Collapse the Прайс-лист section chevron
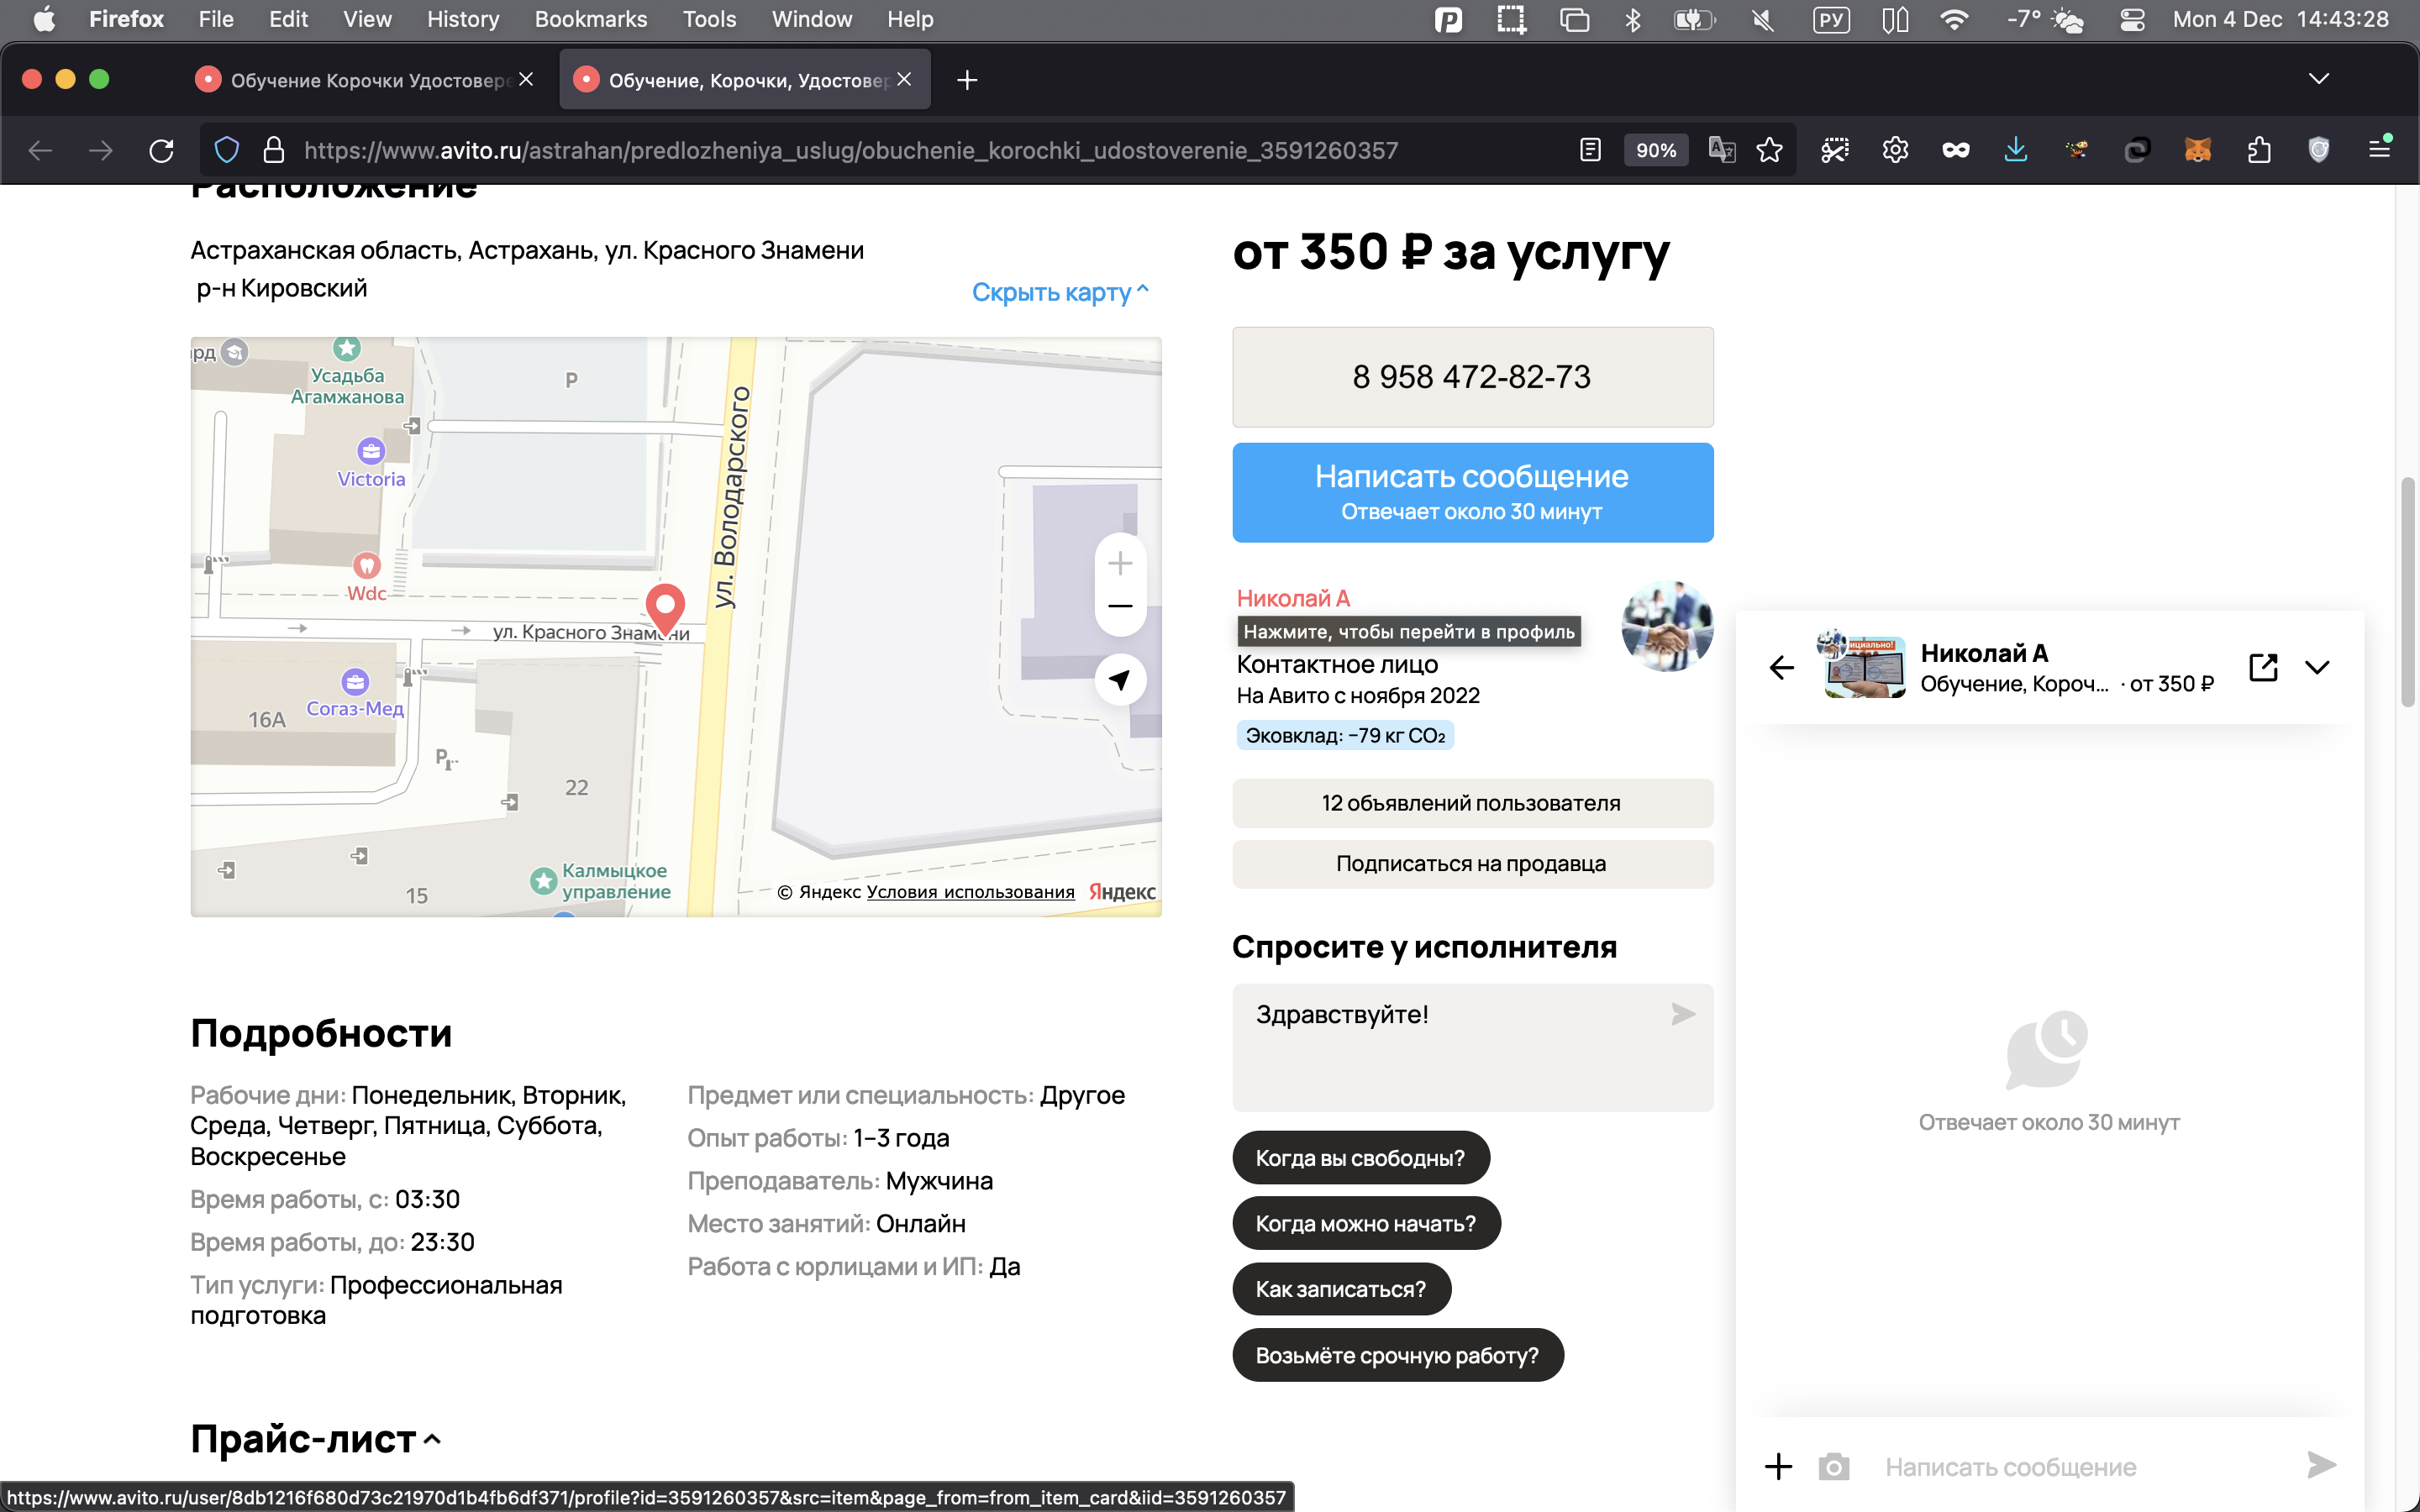2420x1512 pixels. point(432,1439)
